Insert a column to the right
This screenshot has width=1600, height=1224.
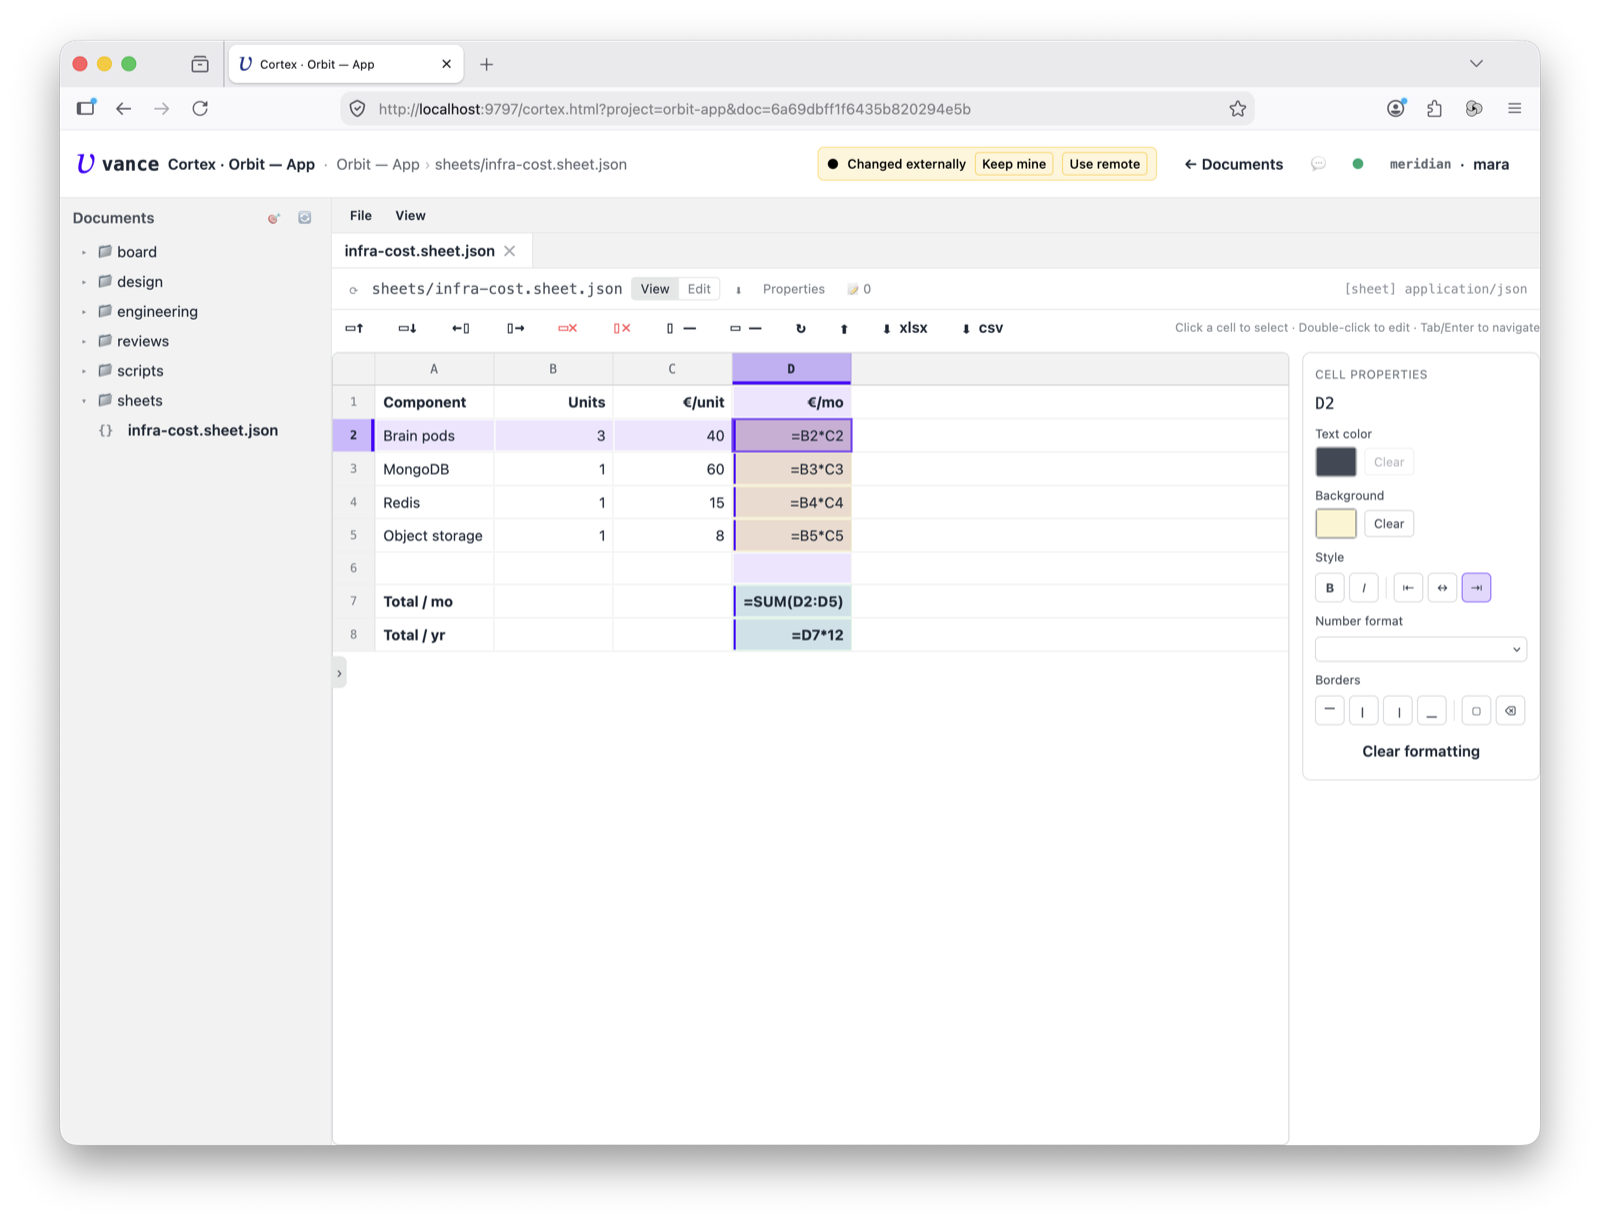(515, 328)
